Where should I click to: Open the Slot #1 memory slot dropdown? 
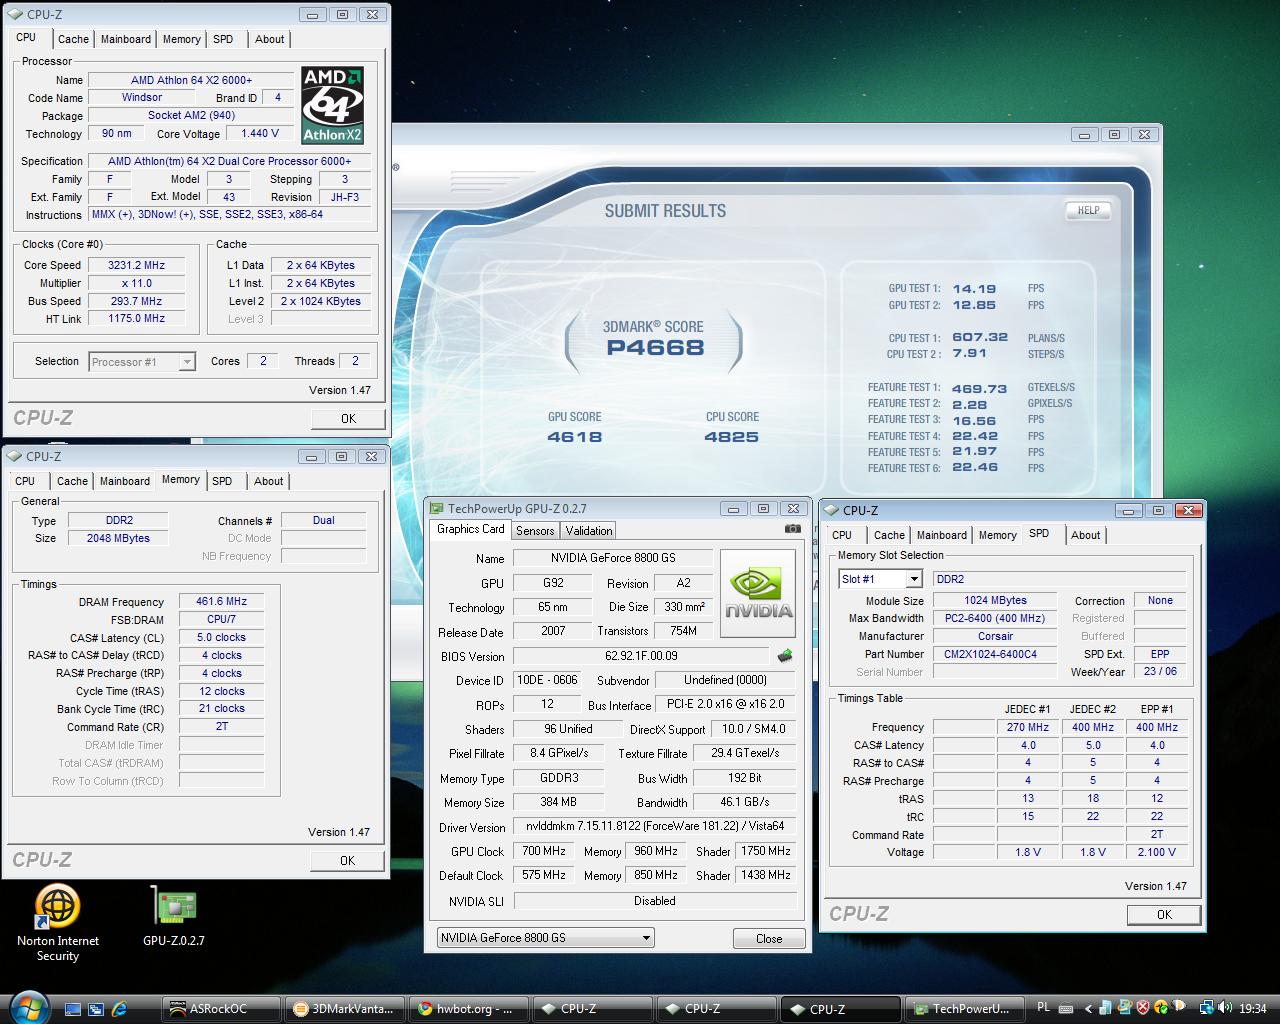(x=880, y=579)
